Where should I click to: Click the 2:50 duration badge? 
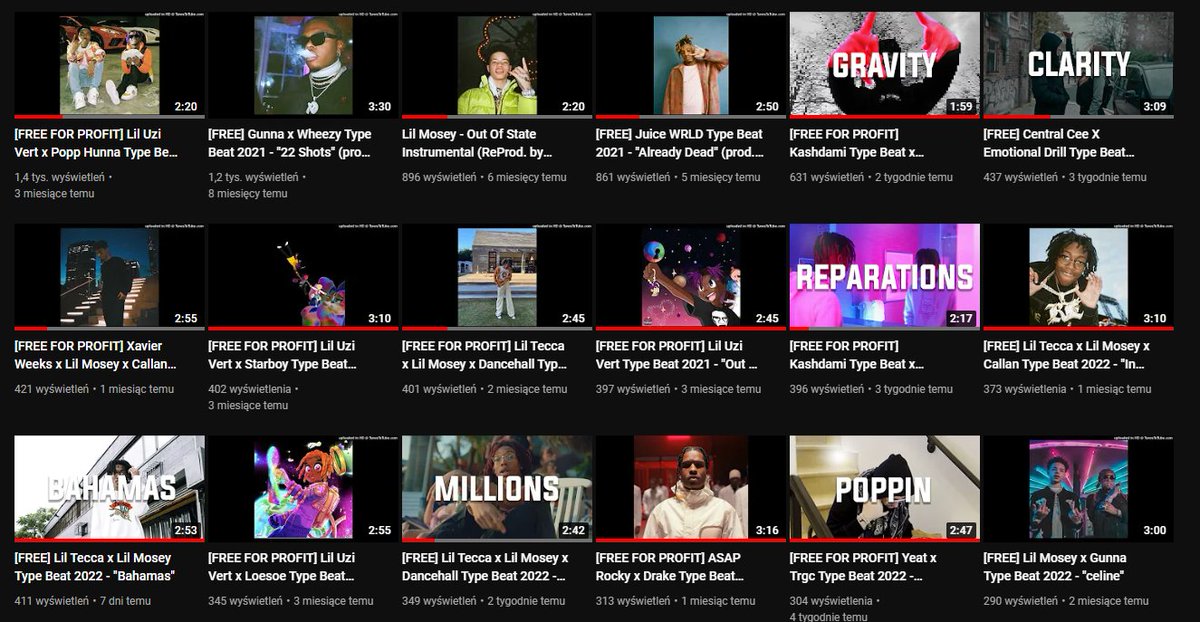click(x=767, y=106)
